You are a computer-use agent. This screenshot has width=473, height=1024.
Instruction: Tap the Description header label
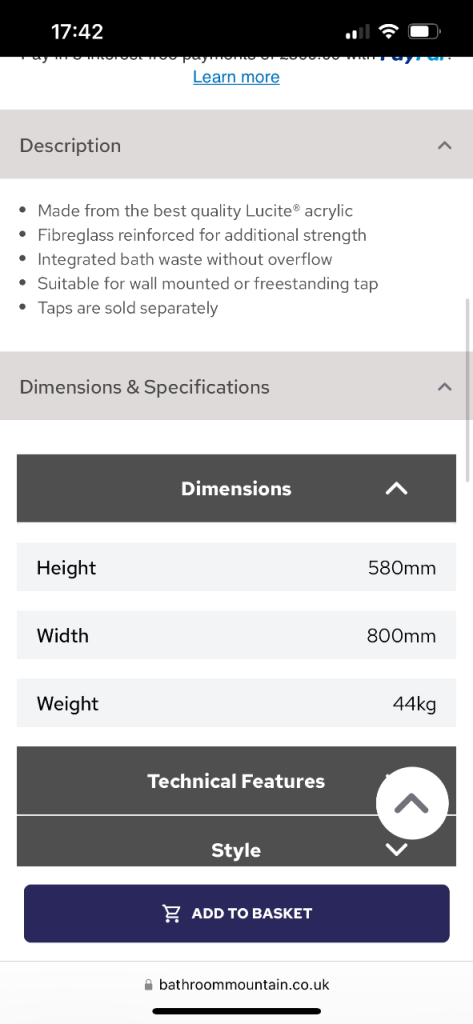(71, 145)
